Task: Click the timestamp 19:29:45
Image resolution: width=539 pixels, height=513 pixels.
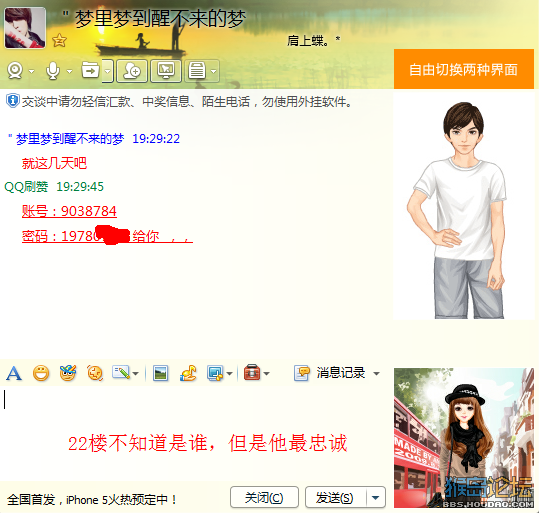Action: [x=80, y=187]
